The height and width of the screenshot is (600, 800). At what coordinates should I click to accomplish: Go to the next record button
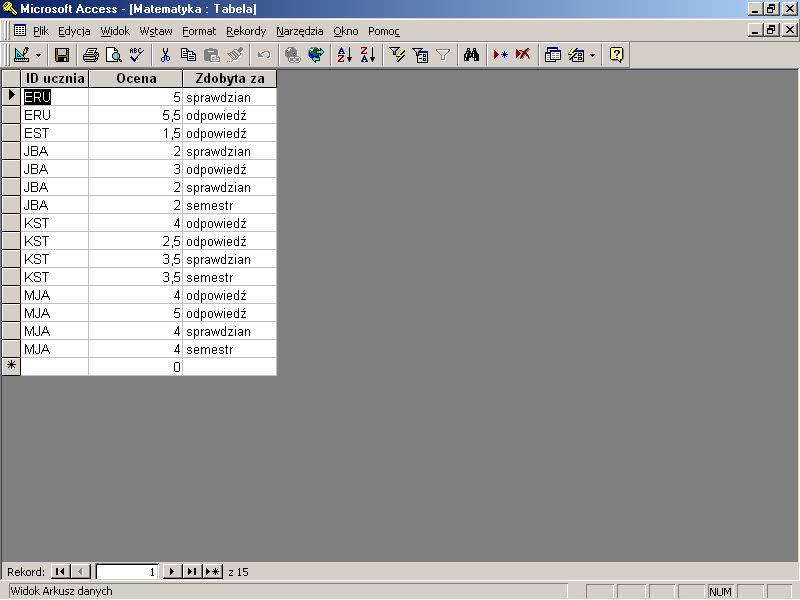click(x=172, y=571)
